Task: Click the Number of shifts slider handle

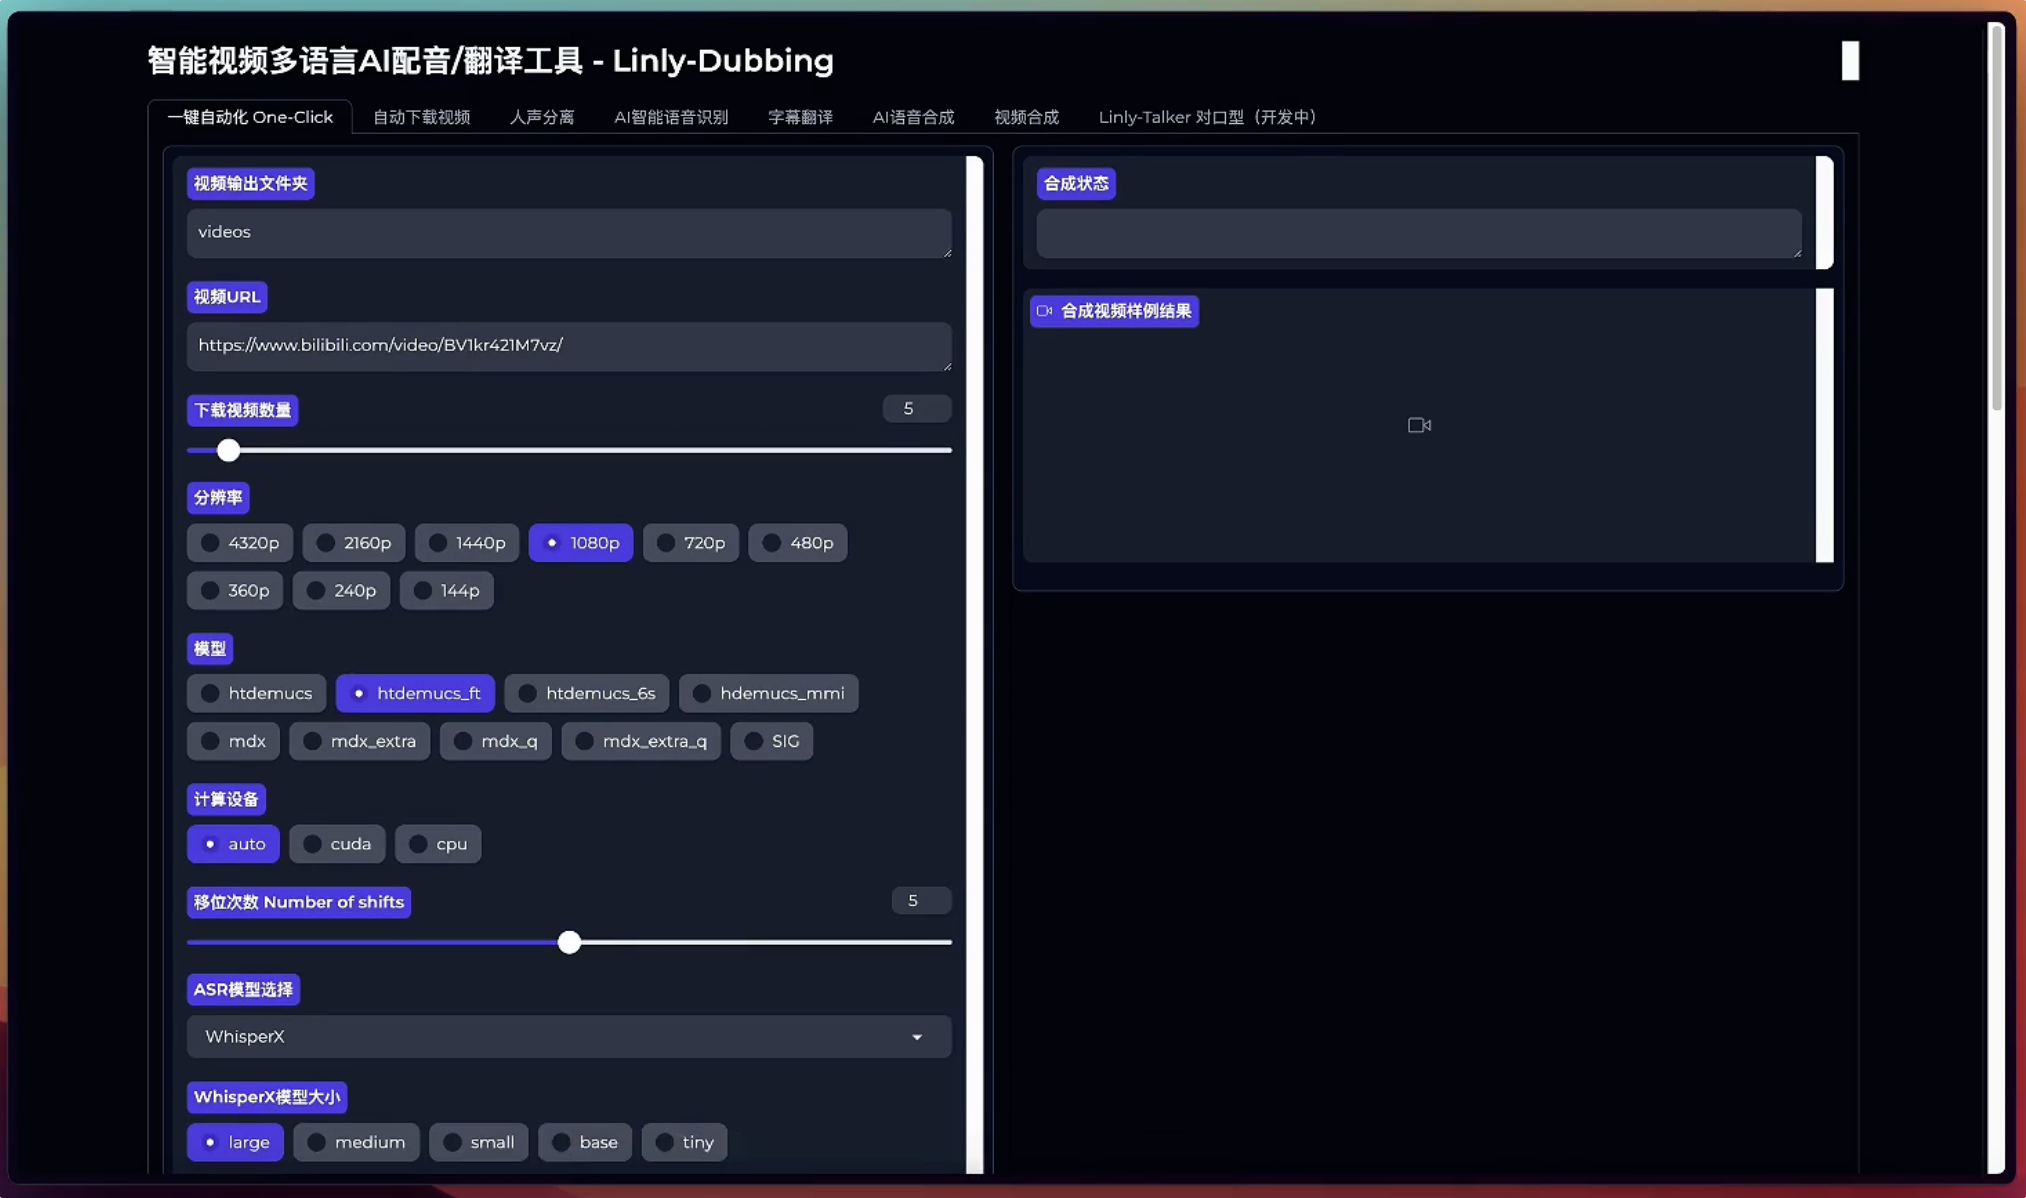Action: (x=569, y=943)
